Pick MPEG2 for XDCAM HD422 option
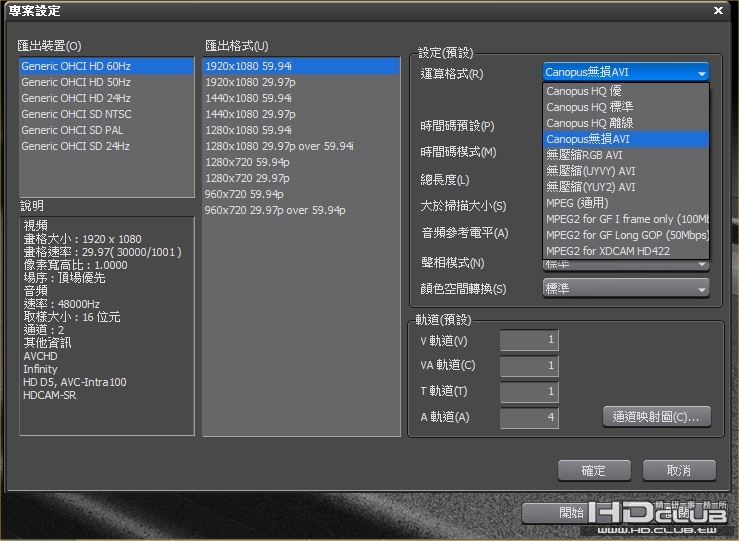 coord(626,251)
